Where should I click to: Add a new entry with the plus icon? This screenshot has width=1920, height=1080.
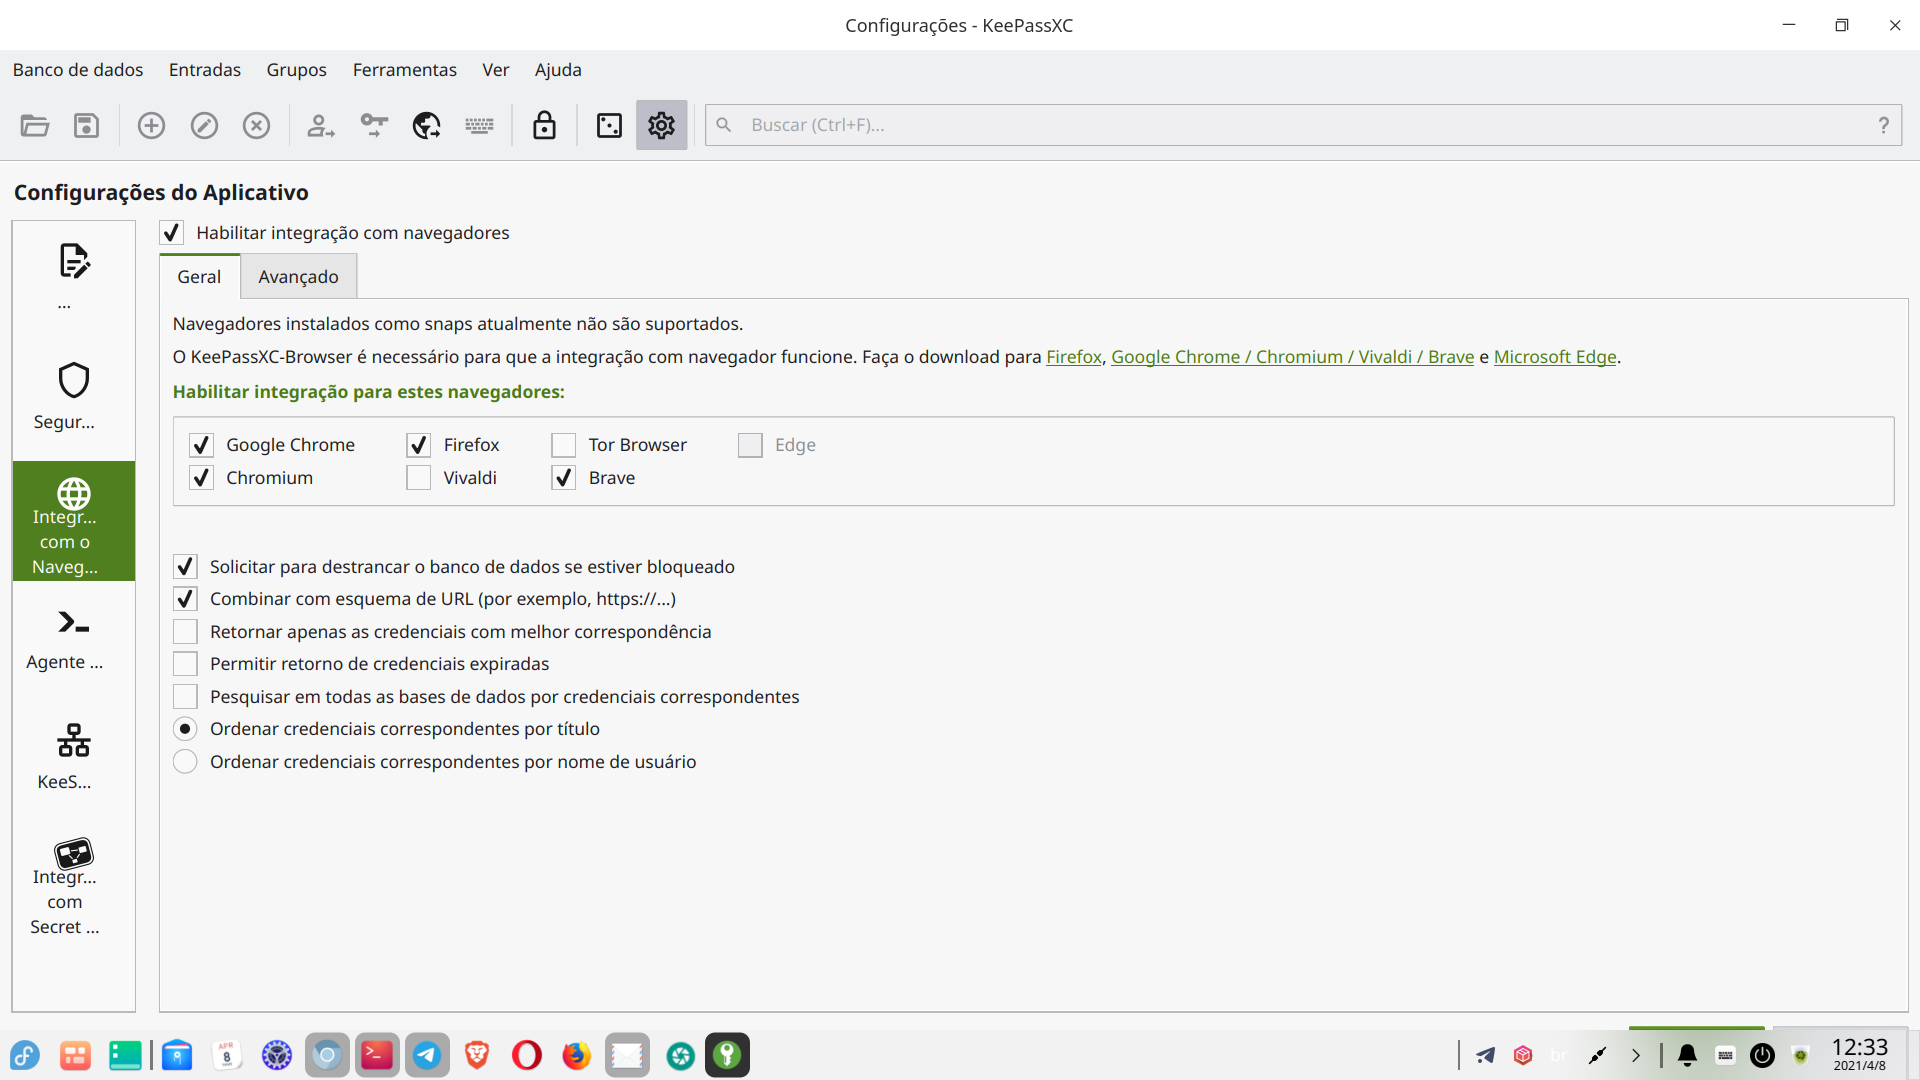coord(151,125)
